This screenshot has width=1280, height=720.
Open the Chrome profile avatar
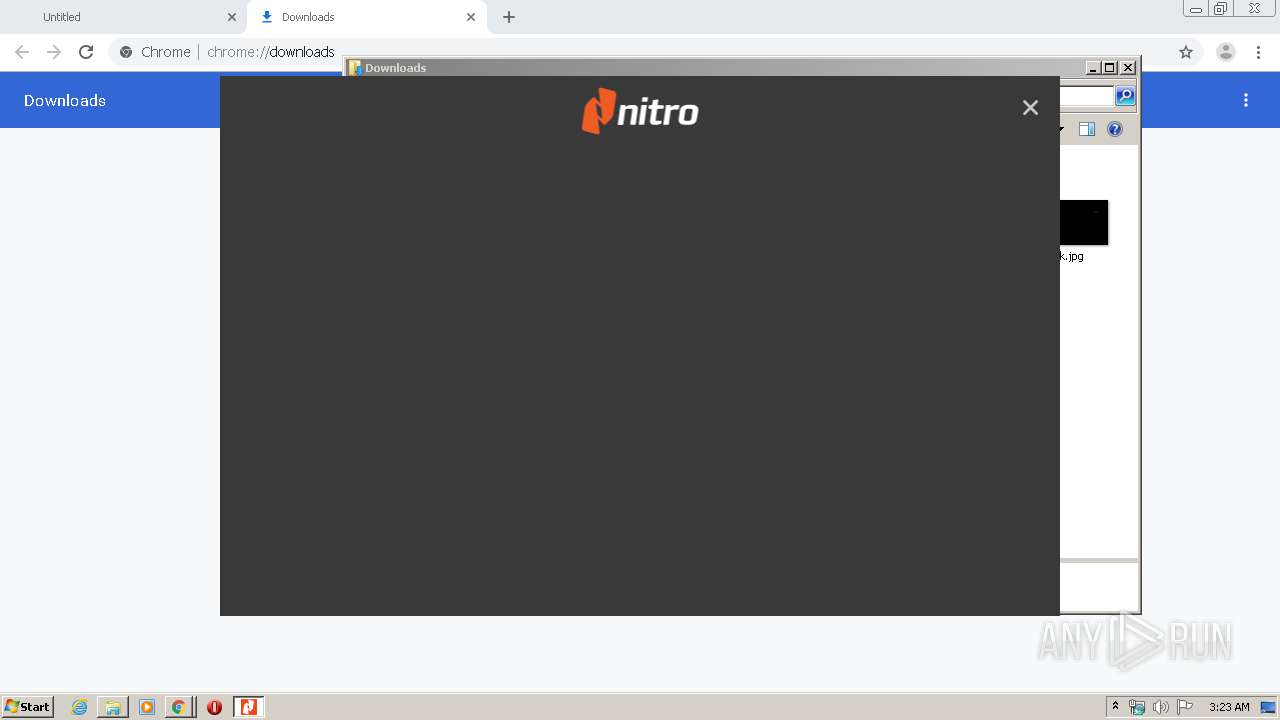(1226, 52)
